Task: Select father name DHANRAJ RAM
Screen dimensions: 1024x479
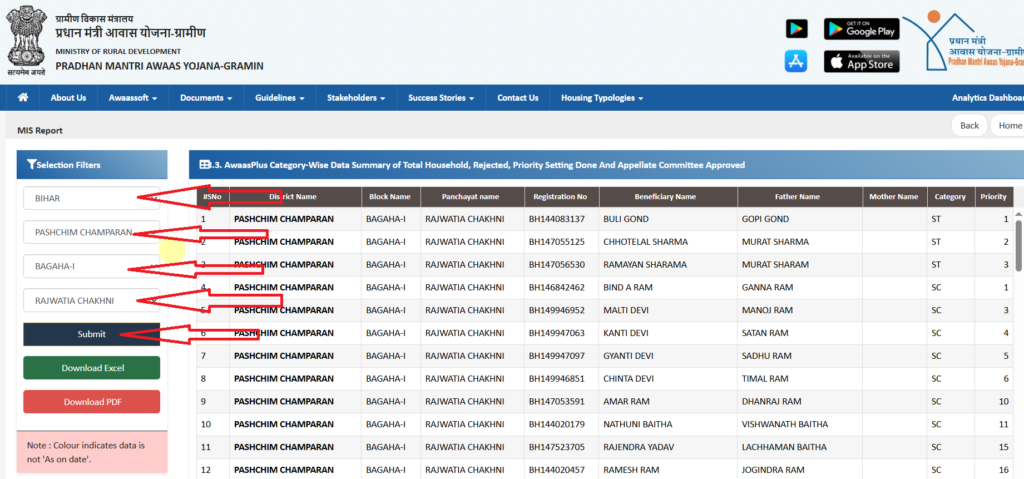Action: point(771,402)
